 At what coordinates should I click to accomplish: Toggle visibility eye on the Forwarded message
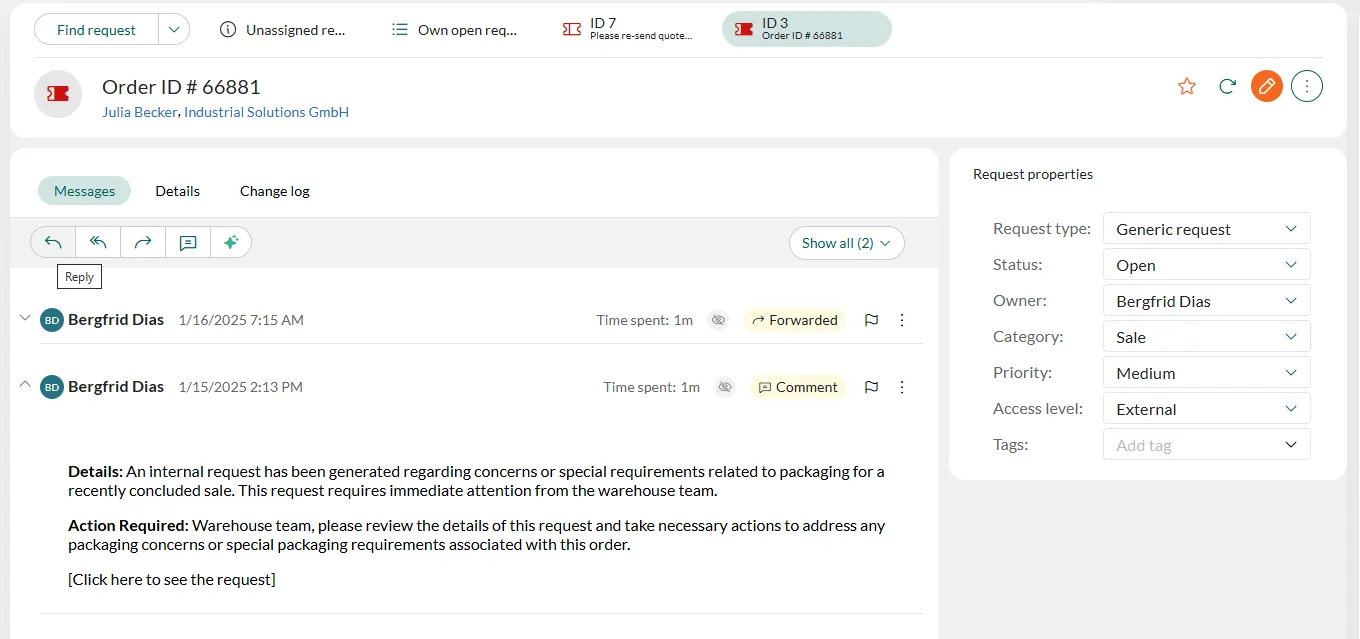pos(718,320)
